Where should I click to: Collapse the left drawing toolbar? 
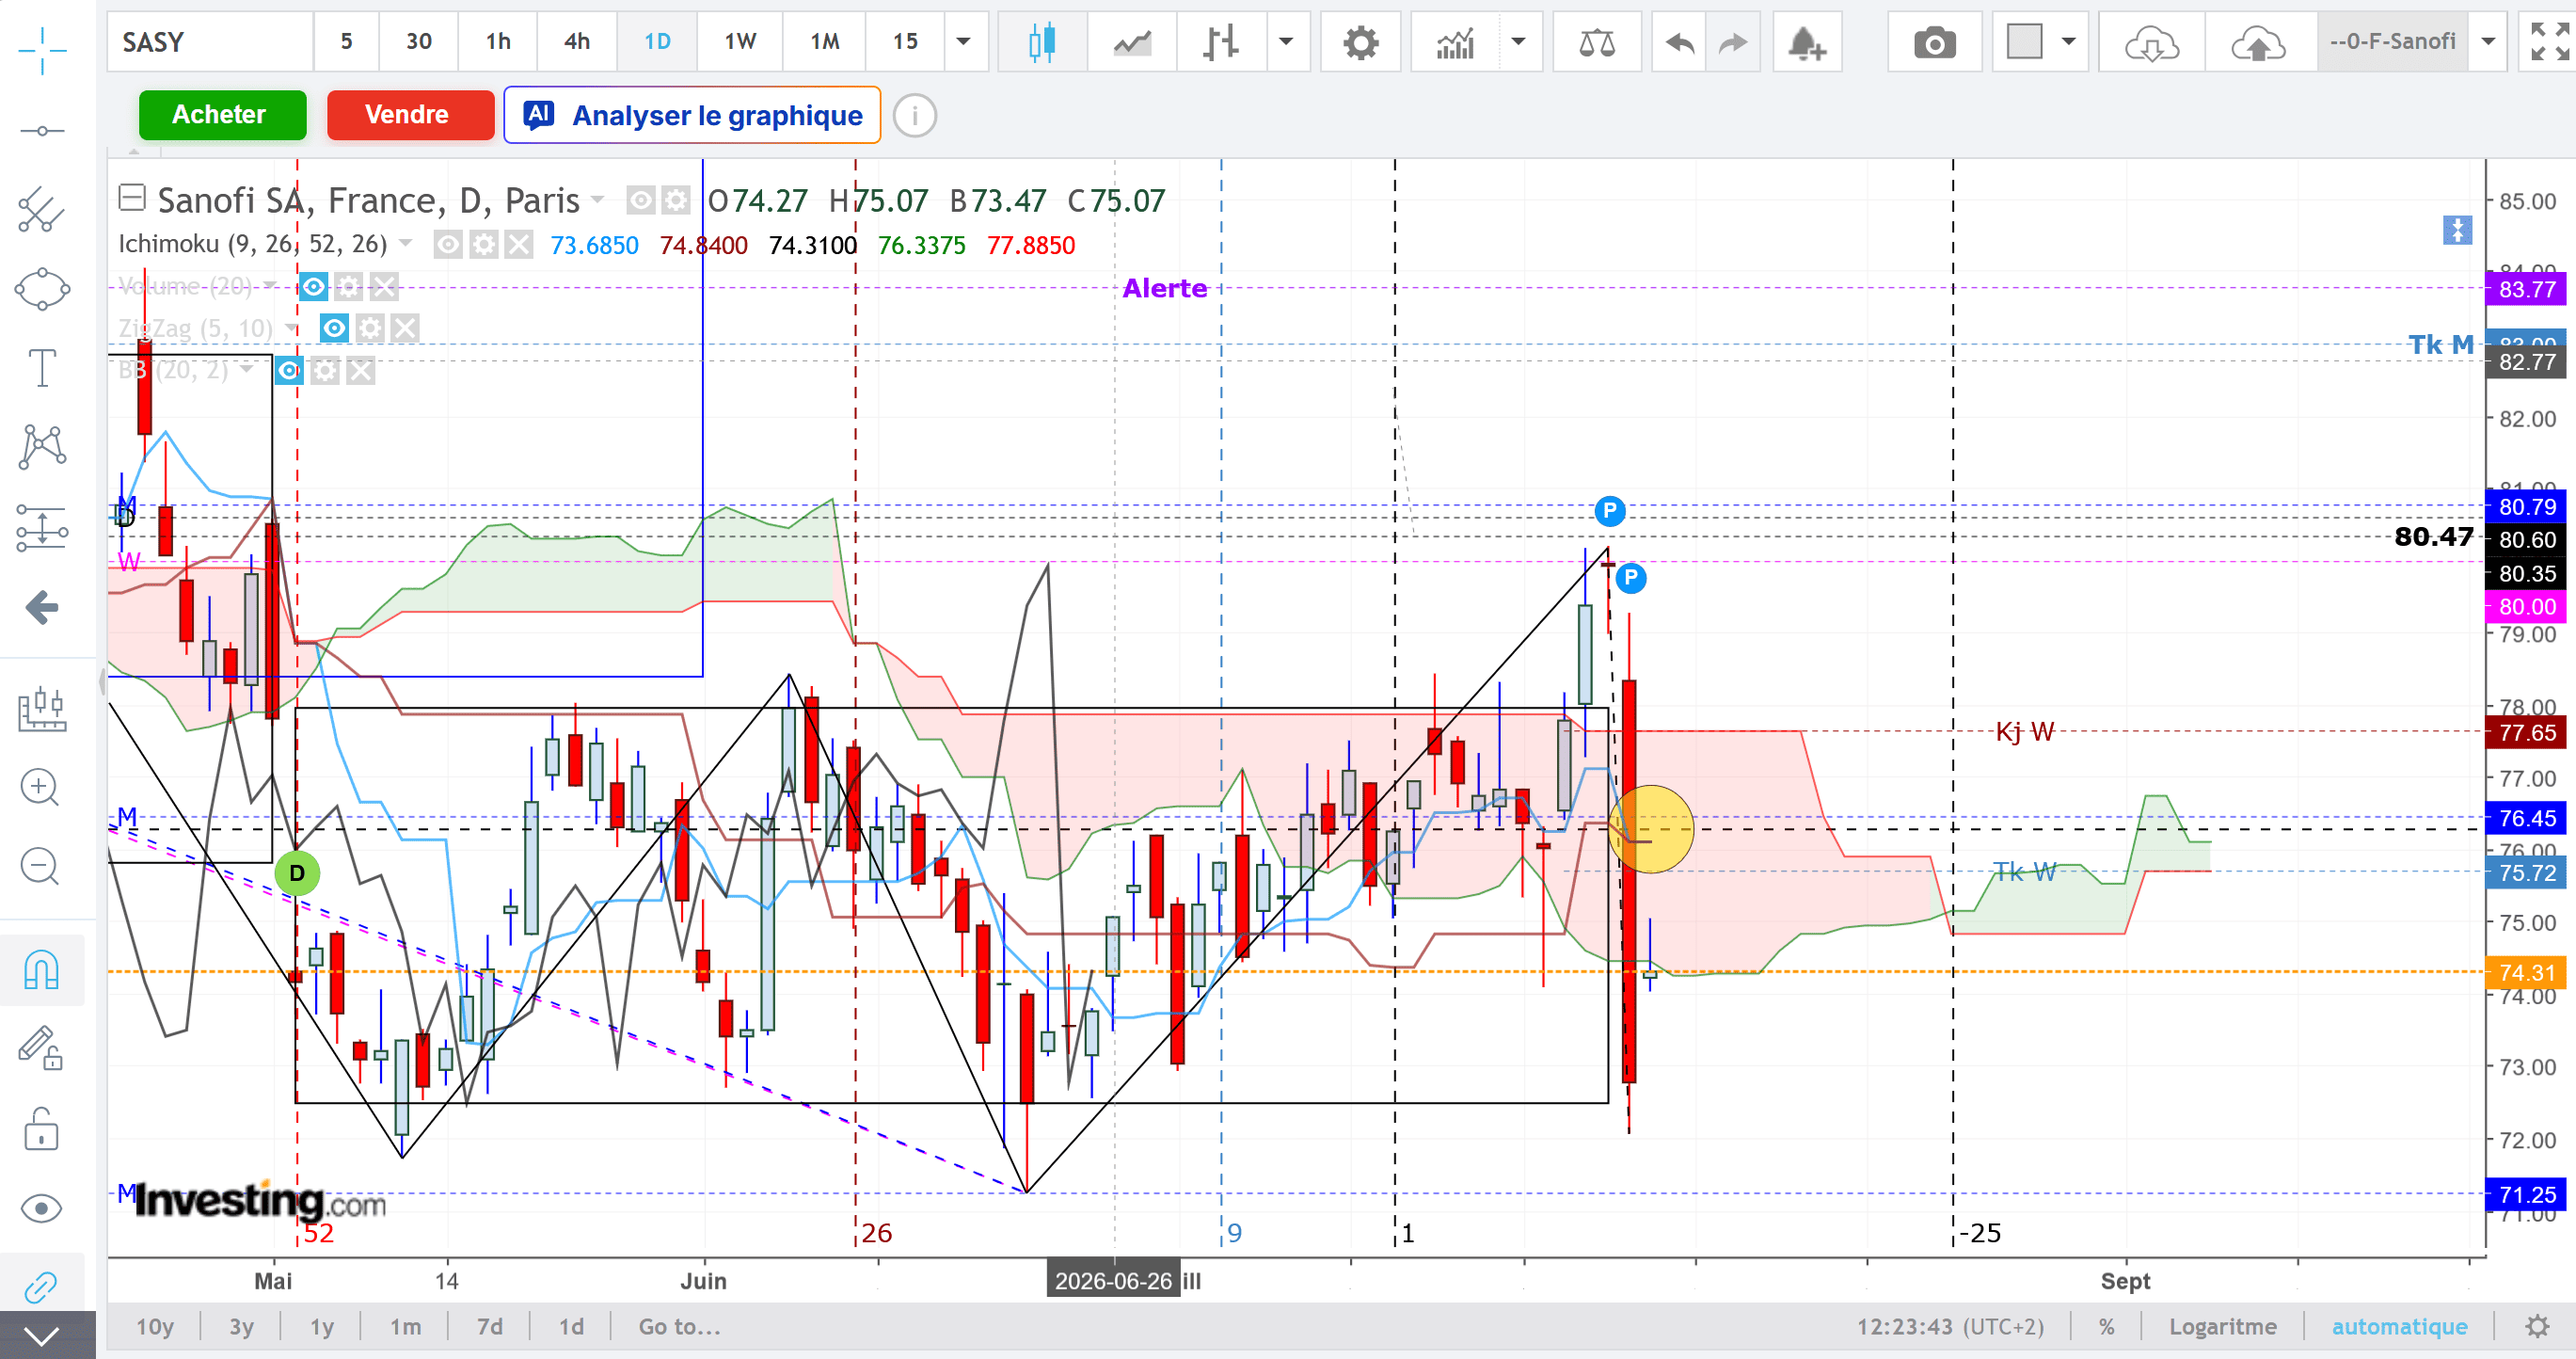pos(42,1335)
